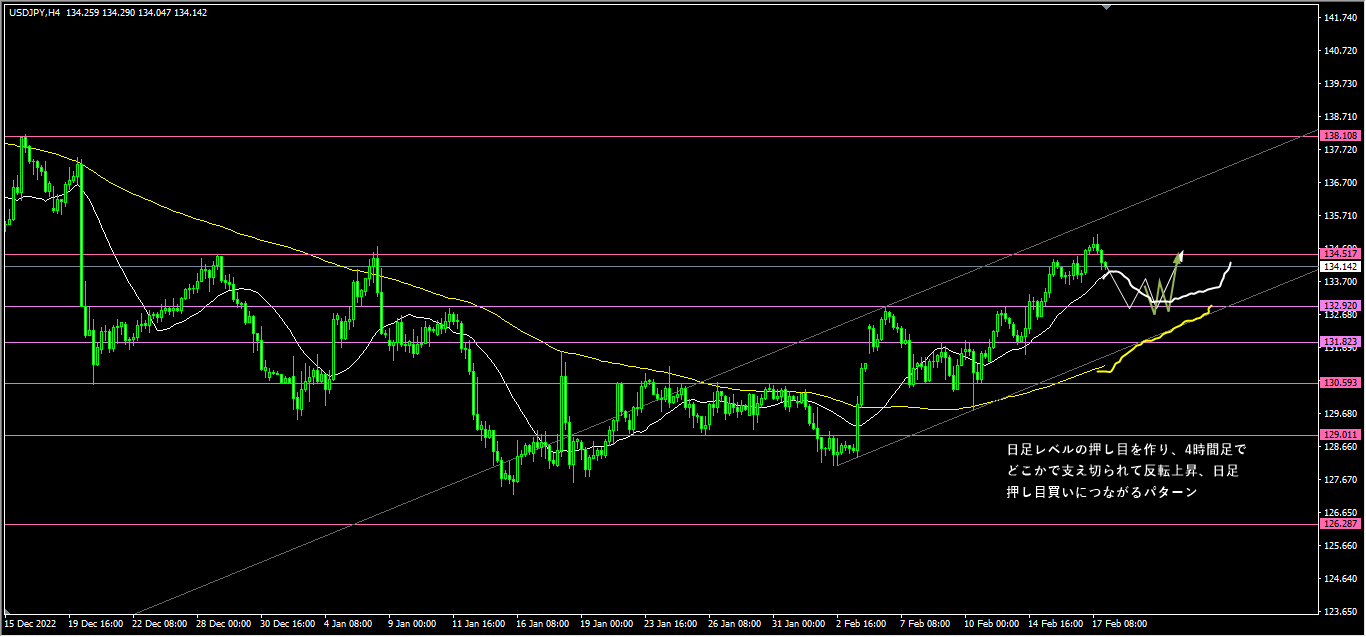This screenshot has height=637, width=1366.
Task: Click the 9 Jan 00:00 time label
Action: click(x=410, y=623)
